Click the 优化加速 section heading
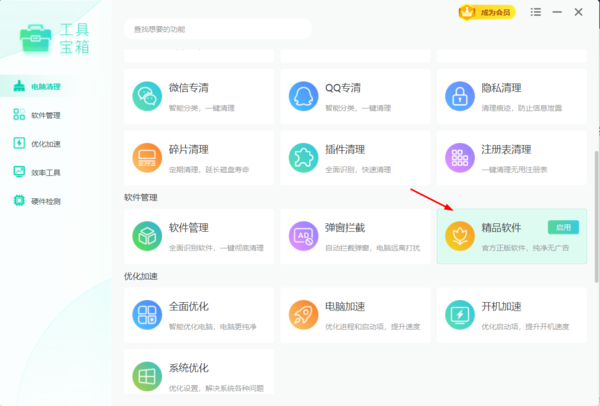This screenshot has width=600, height=406. coord(141,277)
